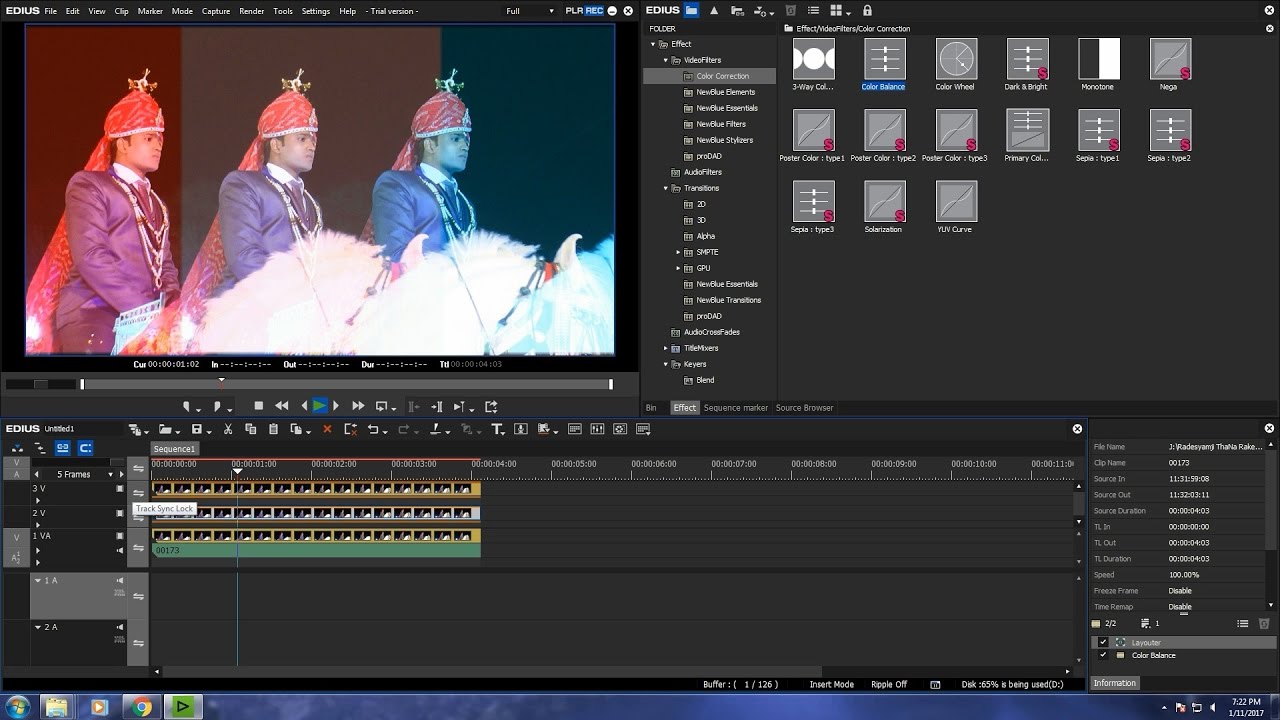Choose the Solarization effect
This screenshot has height=720, width=1280.
884,201
